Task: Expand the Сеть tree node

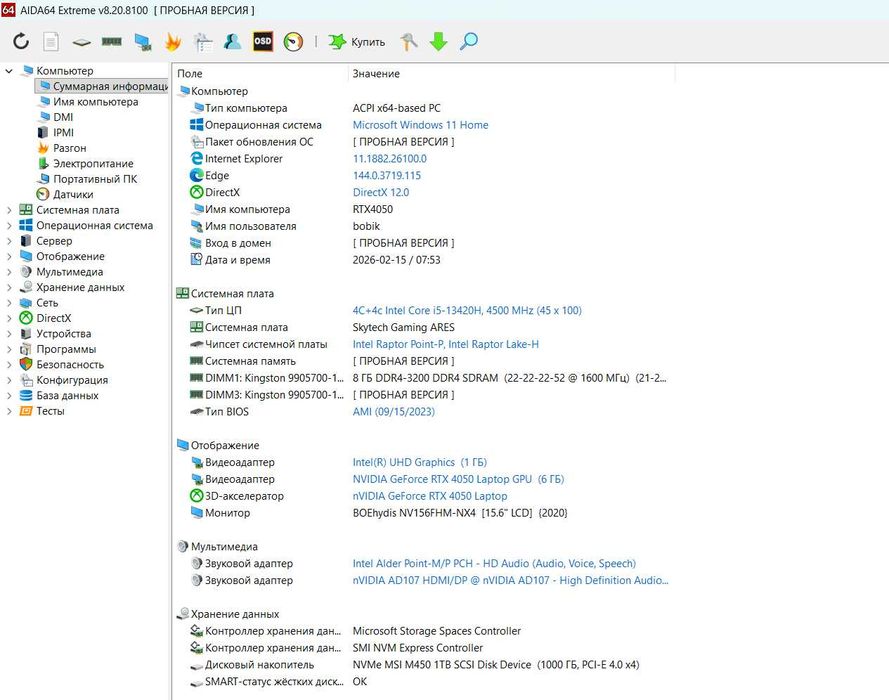Action: (x=9, y=303)
